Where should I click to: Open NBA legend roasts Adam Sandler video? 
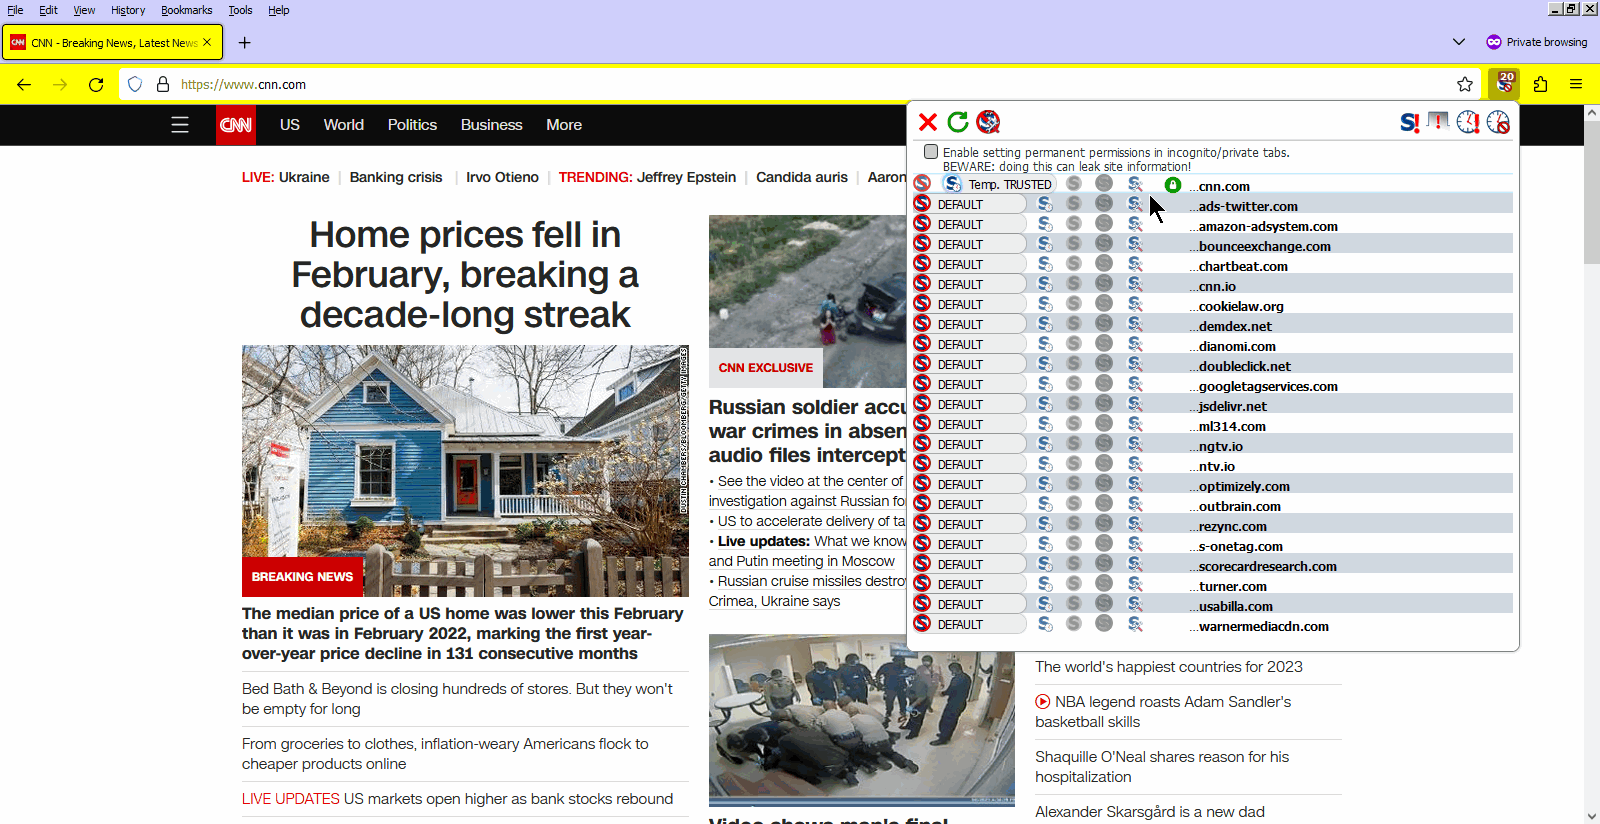tap(1163, 712)
